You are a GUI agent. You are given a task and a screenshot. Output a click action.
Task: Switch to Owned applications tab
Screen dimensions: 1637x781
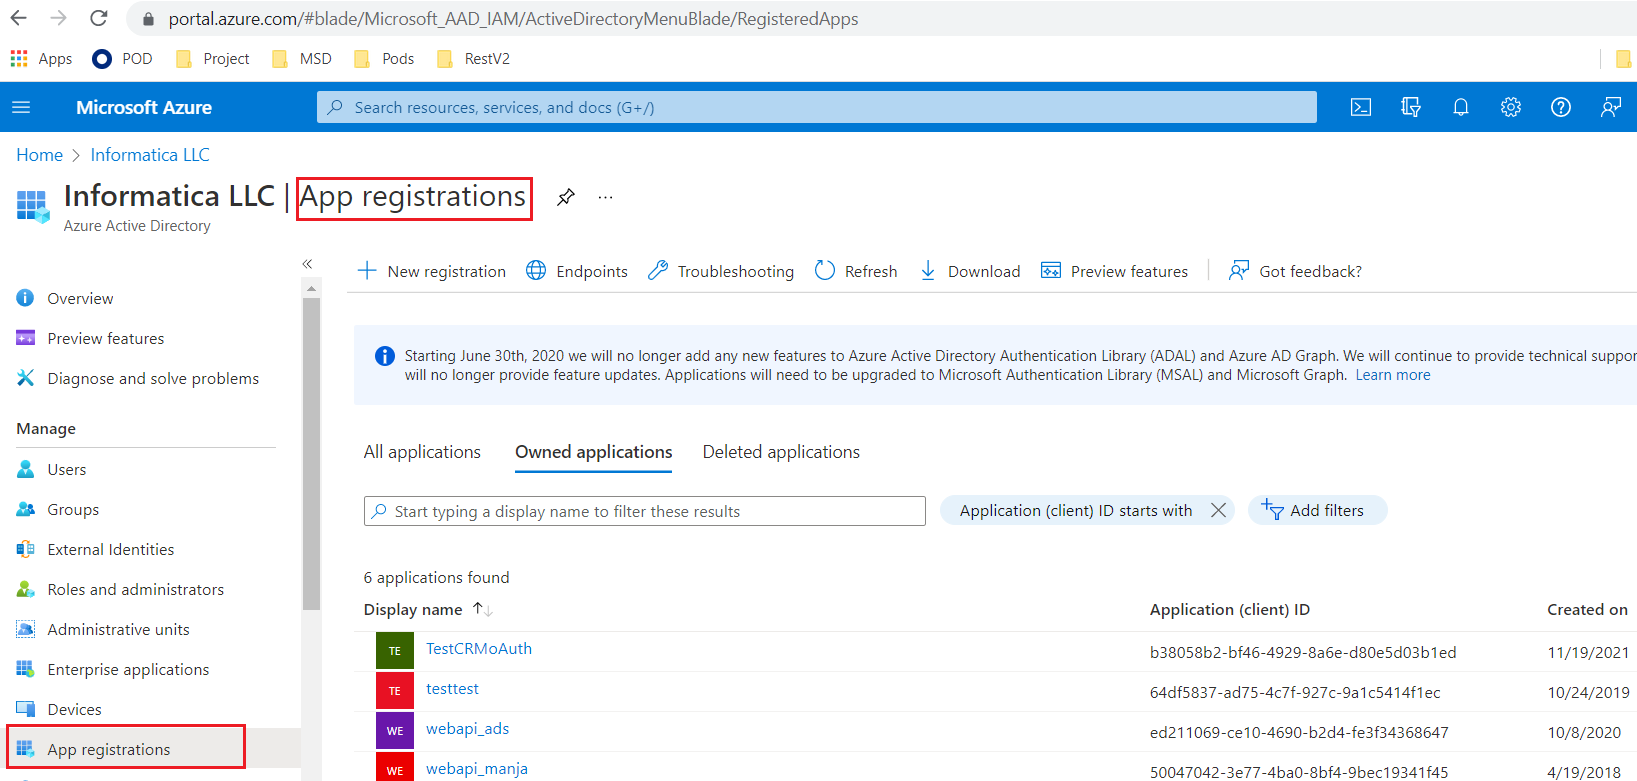click(x=594, y=452)
